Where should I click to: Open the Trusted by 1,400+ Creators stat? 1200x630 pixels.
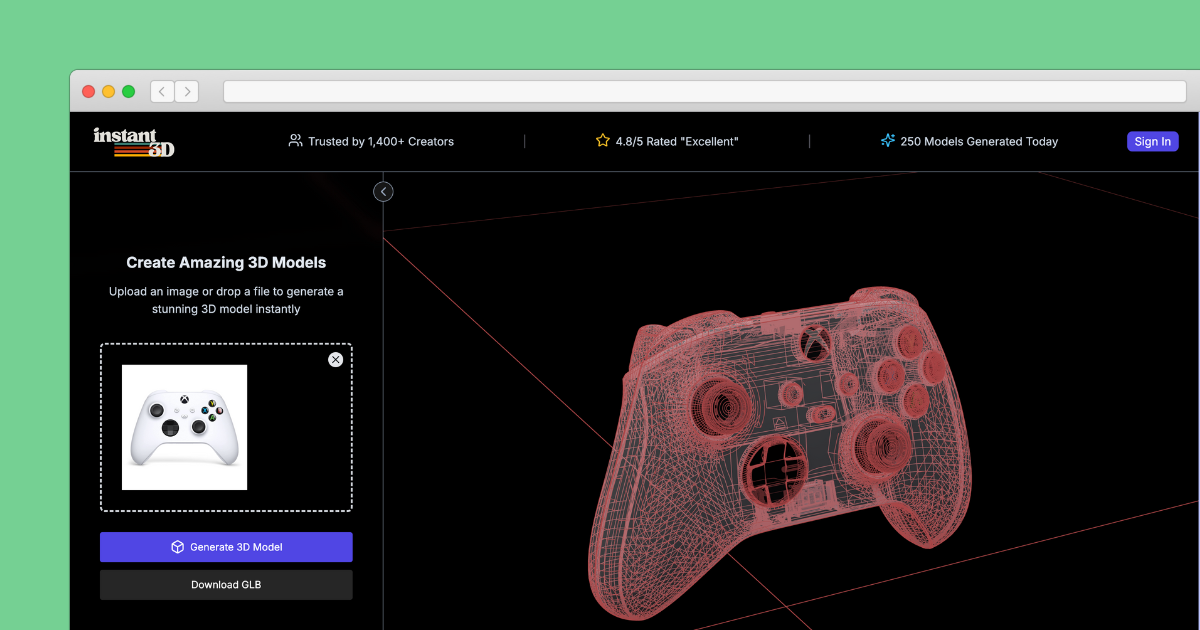click(373, 141)
